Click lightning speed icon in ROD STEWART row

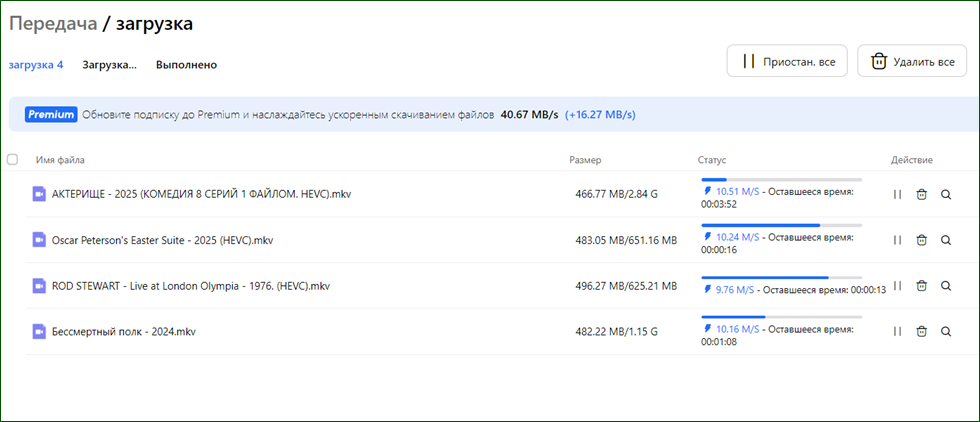tap(708, 289)
